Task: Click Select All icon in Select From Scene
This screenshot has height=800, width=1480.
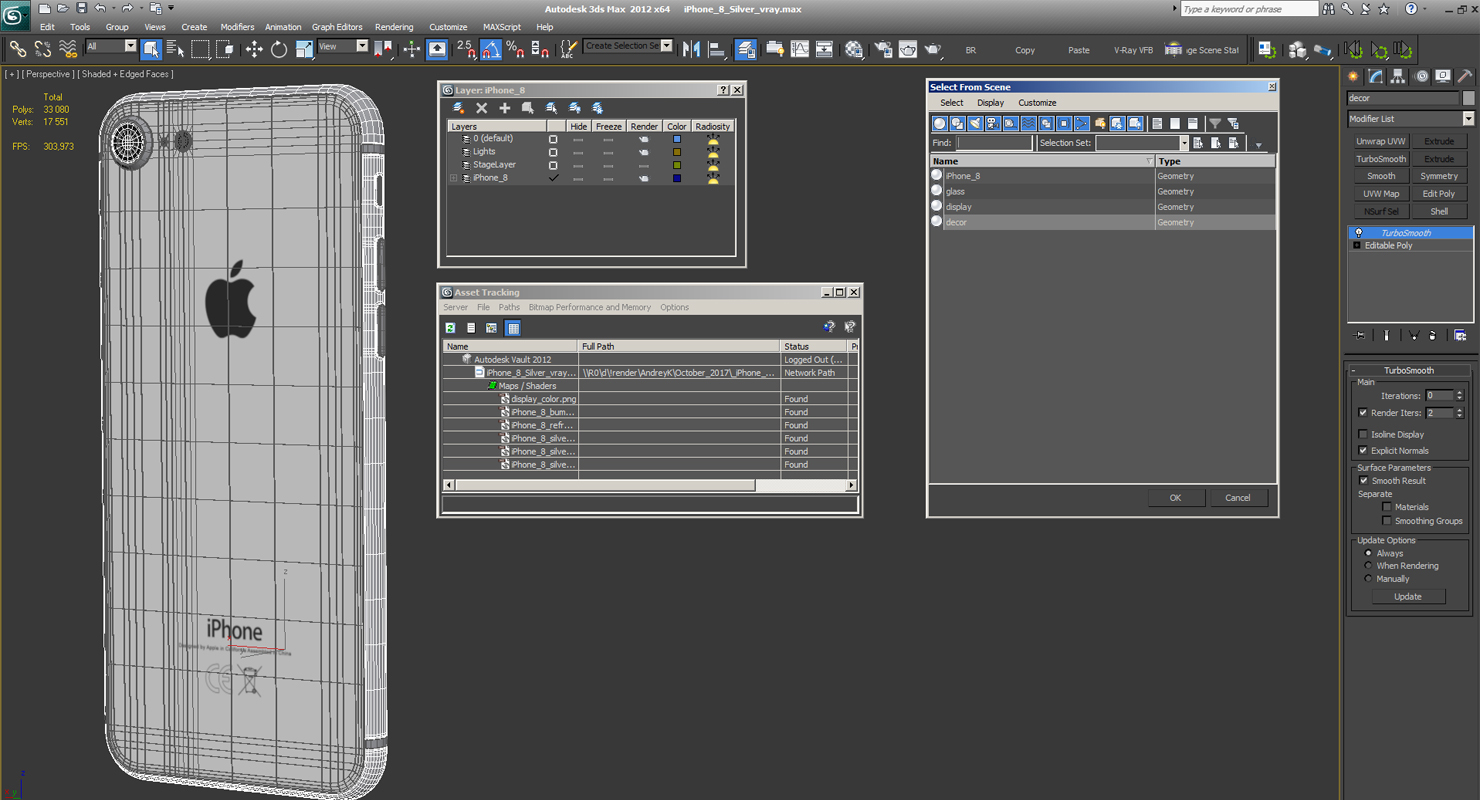Action: [1157, 123]
